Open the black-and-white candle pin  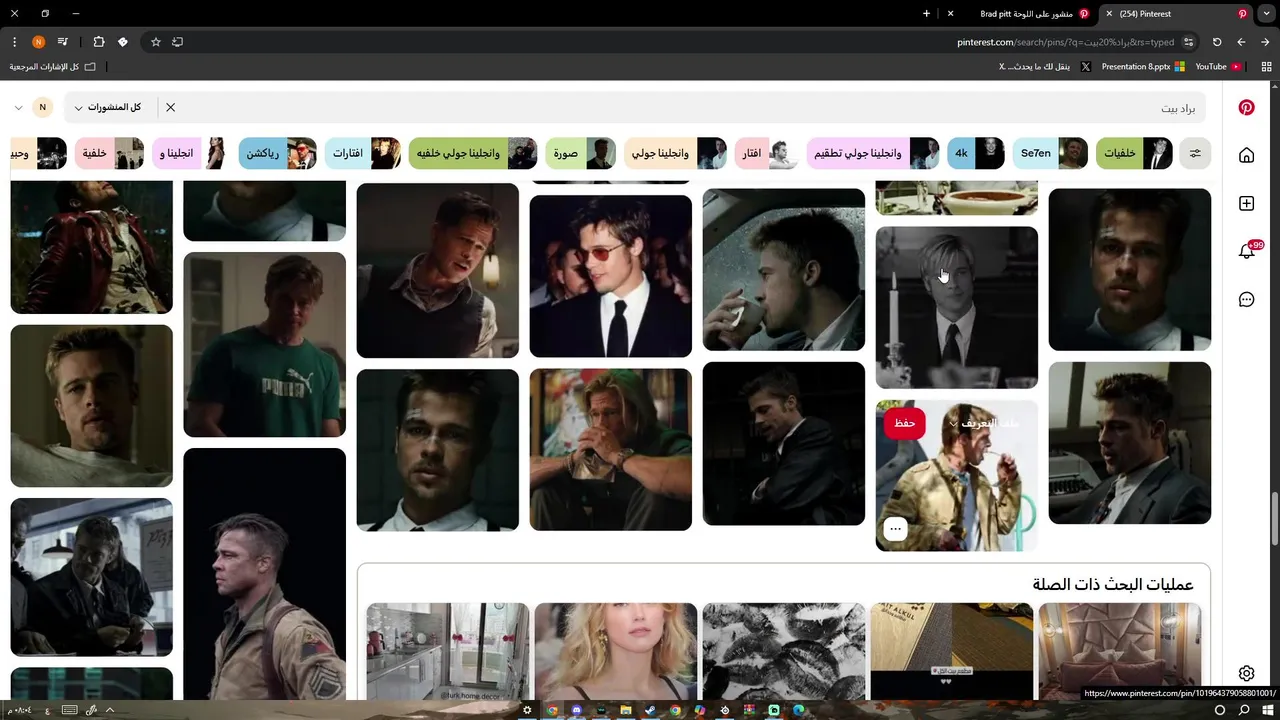coord(957,307)
